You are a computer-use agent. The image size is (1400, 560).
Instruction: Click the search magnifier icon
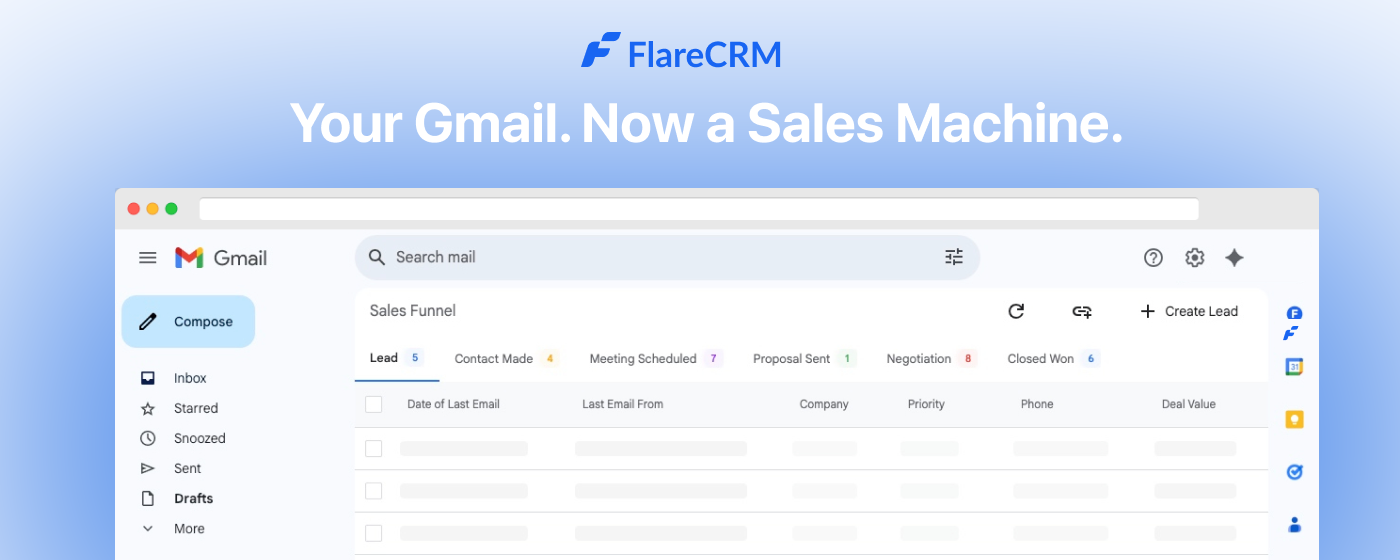[x=377, y=257]
